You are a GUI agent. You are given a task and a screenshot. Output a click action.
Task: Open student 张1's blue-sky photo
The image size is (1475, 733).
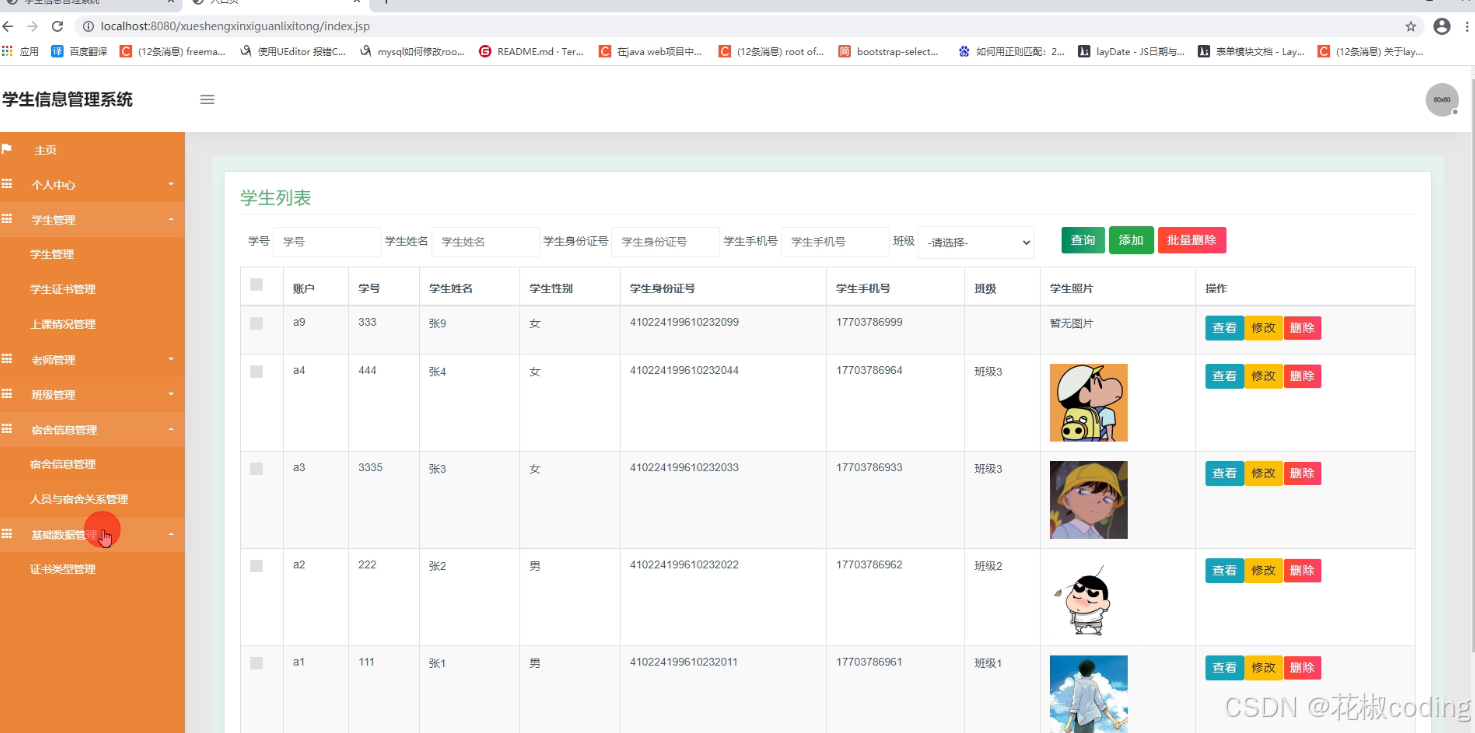tap(1088, 693)
